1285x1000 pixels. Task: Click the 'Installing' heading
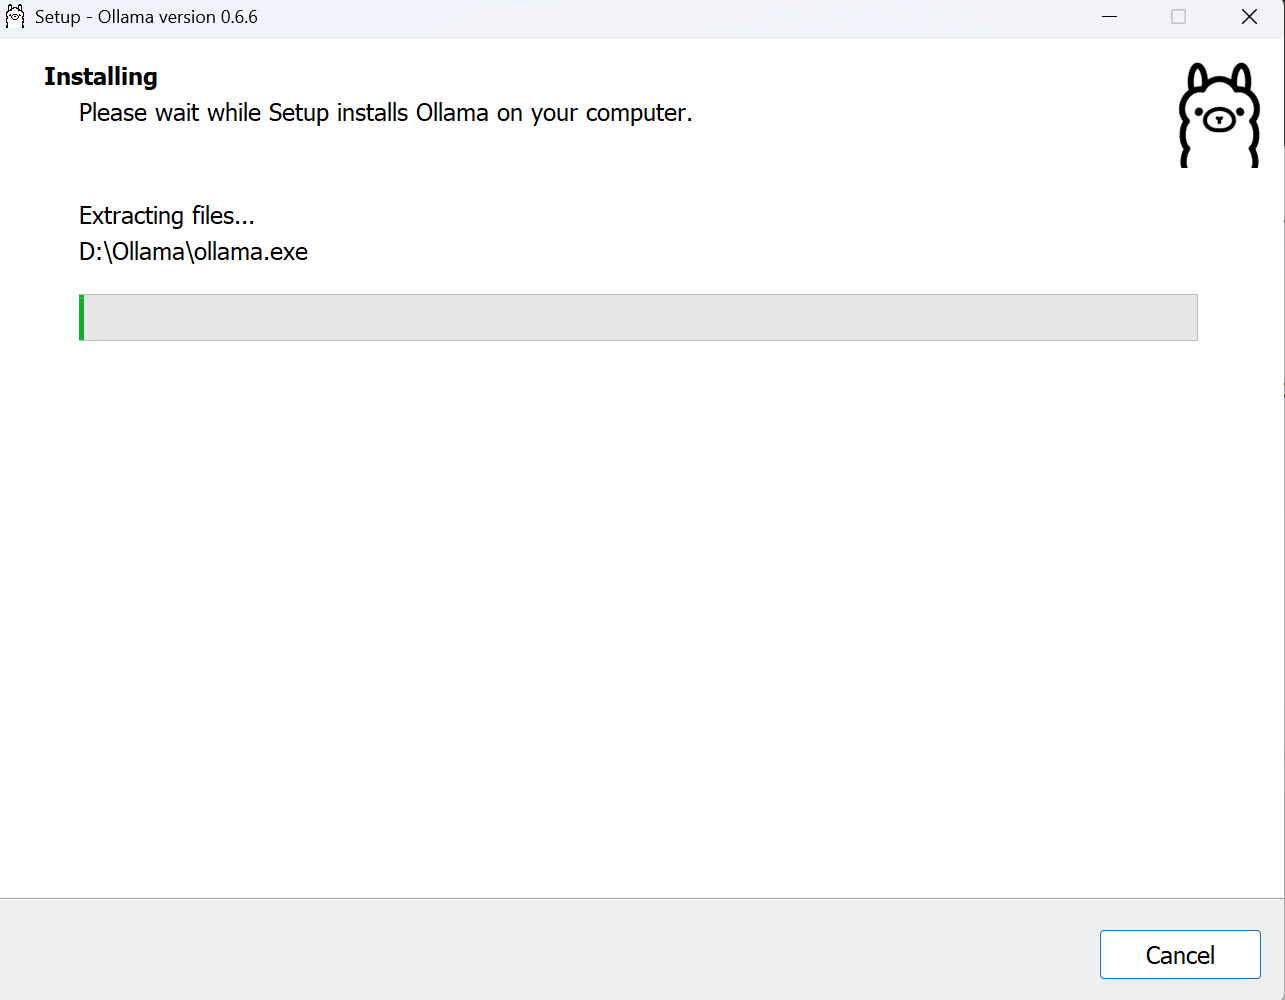(101, 77)
